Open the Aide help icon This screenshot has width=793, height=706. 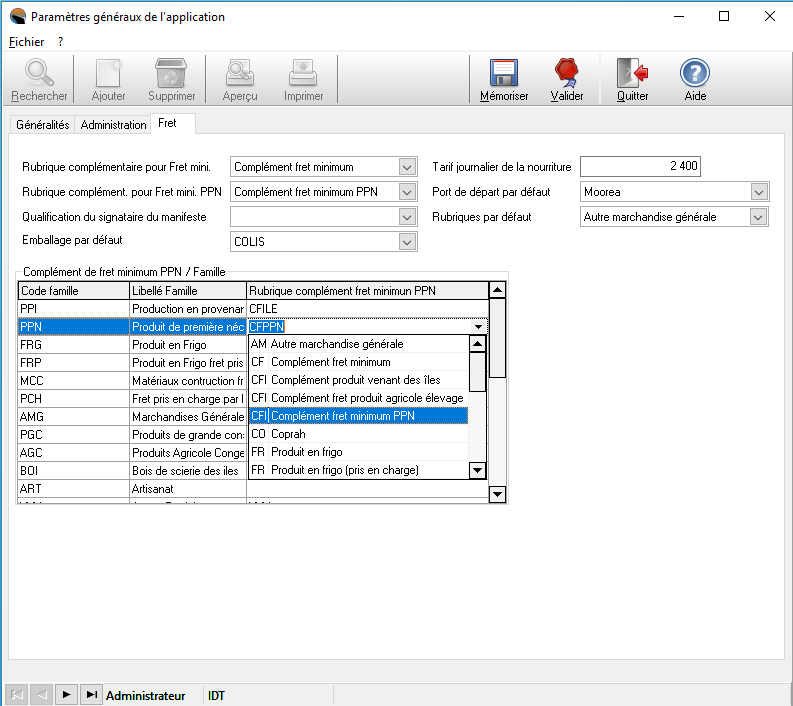click(x=695, y=74)
